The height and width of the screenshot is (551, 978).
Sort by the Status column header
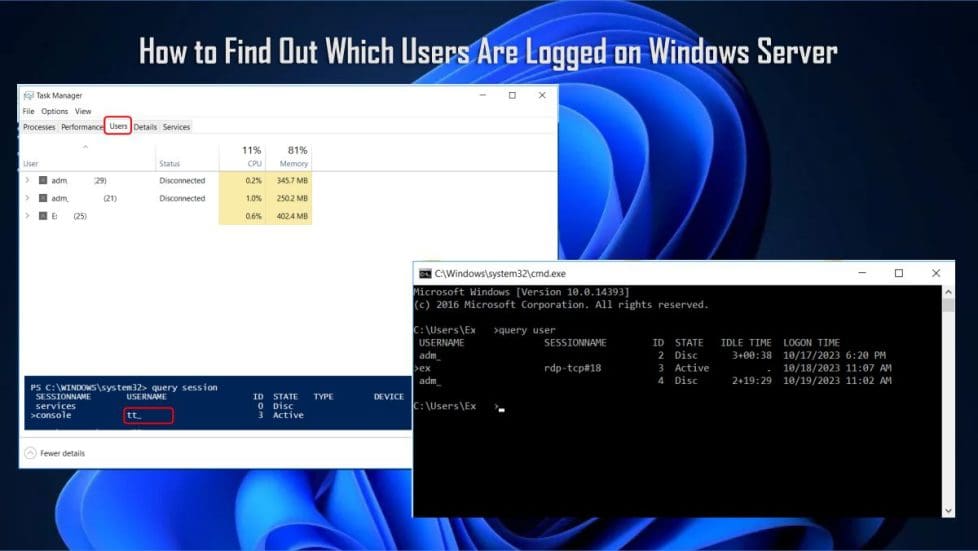pos(170,163)
